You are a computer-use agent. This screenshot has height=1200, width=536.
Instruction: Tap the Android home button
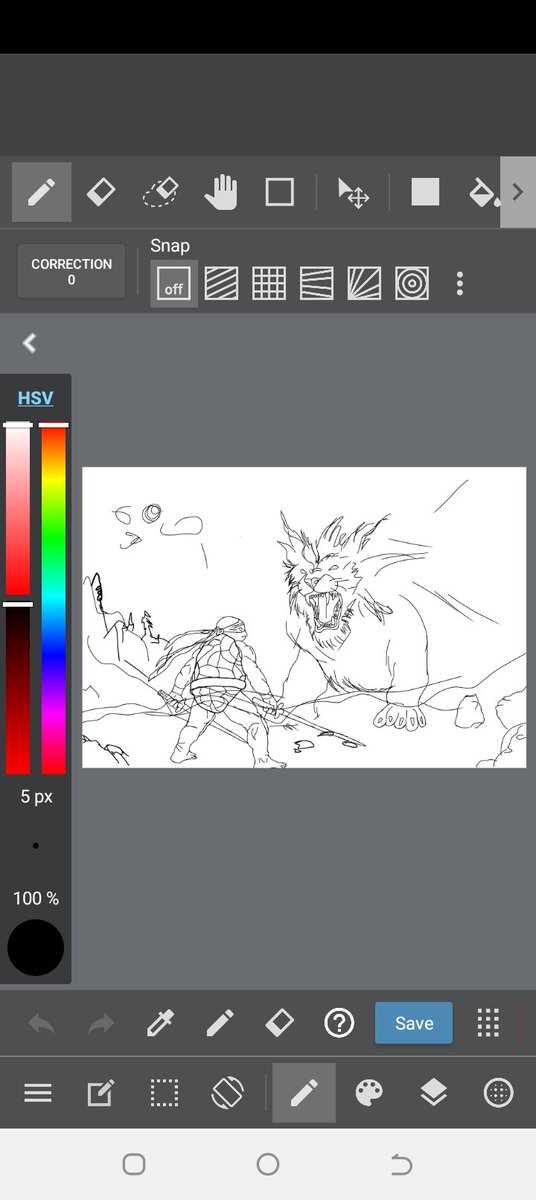pyautogui.click(x=268, y=1164)
